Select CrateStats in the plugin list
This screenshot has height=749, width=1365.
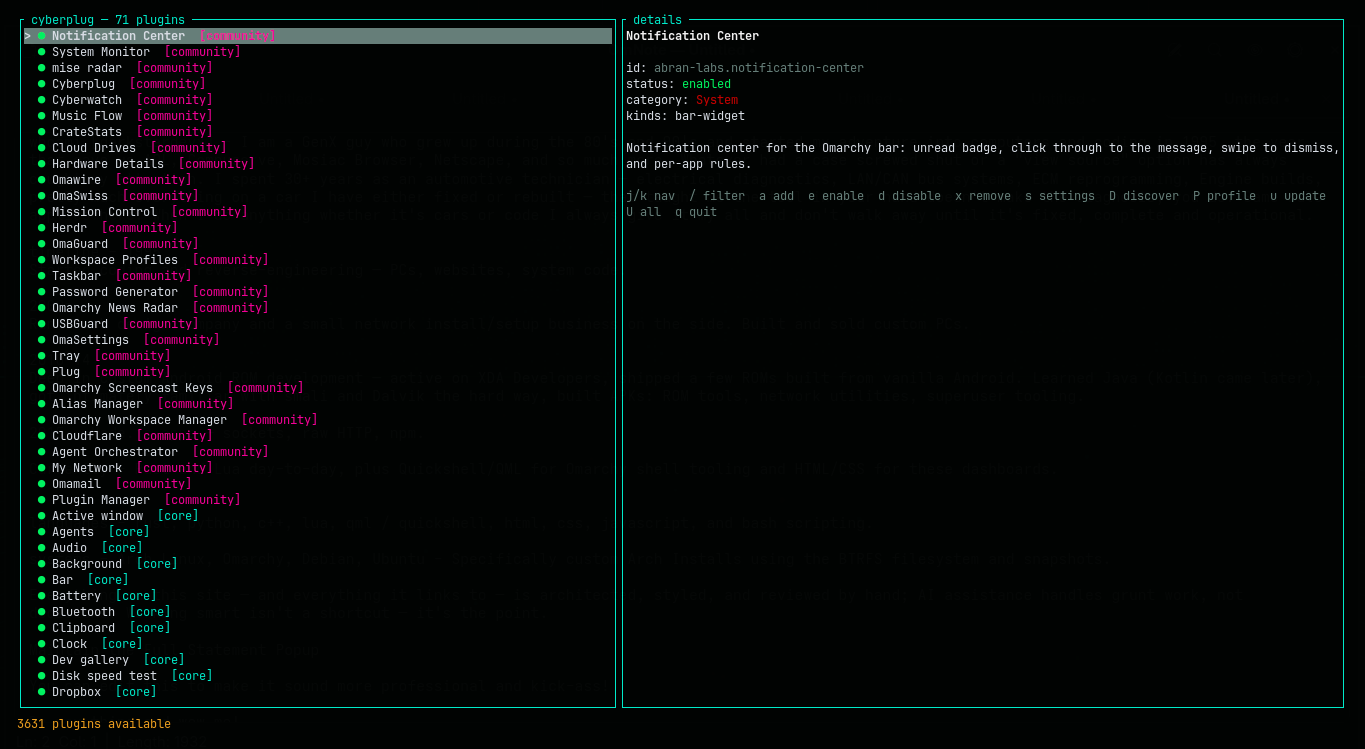click(318, 132)
